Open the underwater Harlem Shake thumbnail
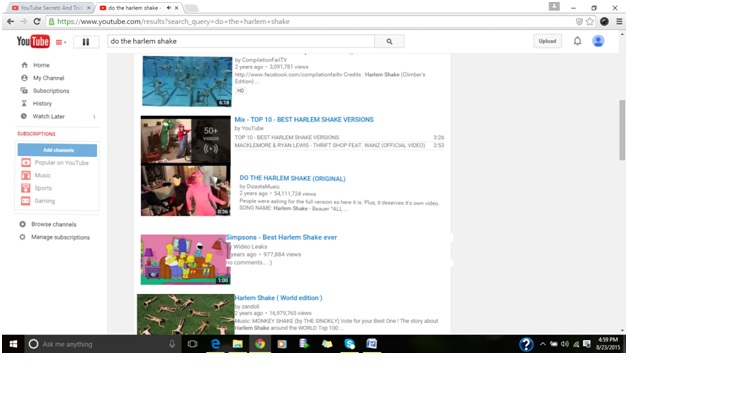Viewport: 736px width, 394px height. pos(187,81)
